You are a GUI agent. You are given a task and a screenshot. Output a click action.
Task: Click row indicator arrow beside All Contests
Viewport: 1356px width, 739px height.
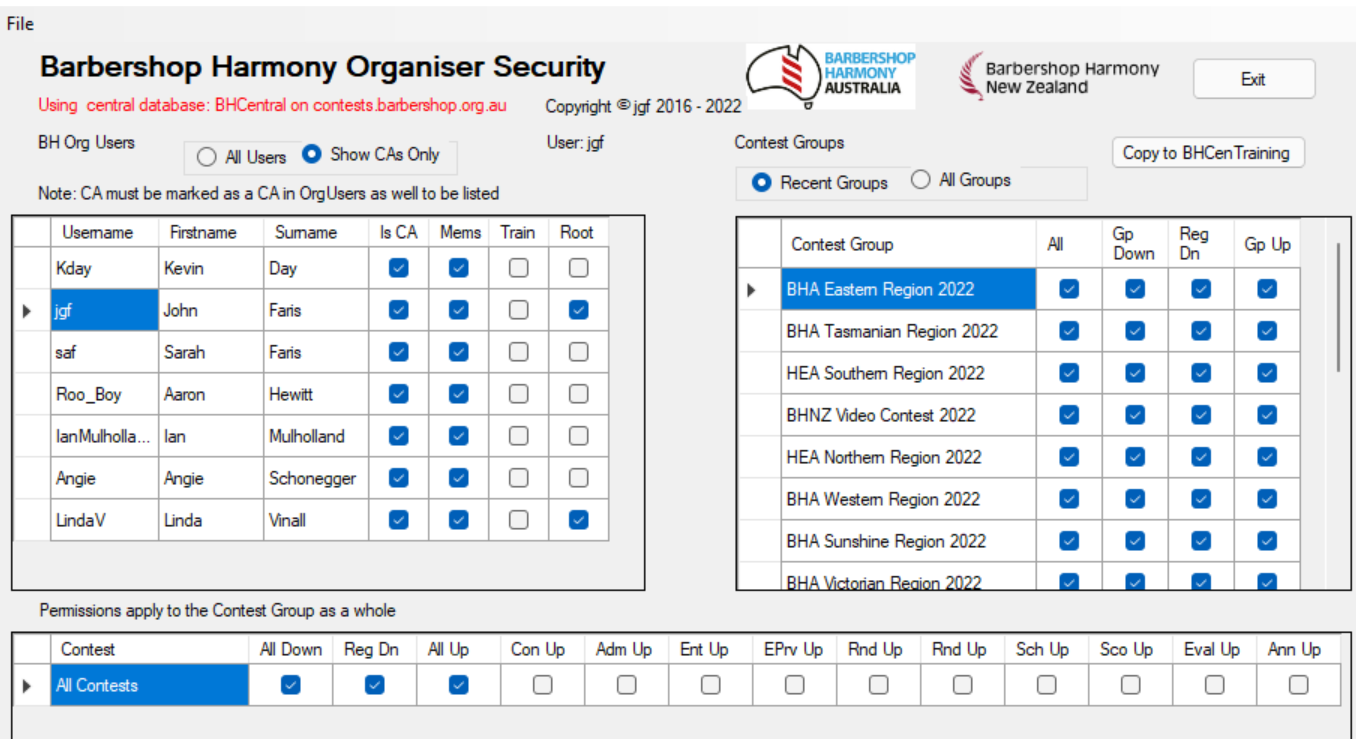(x=27, y=686)
